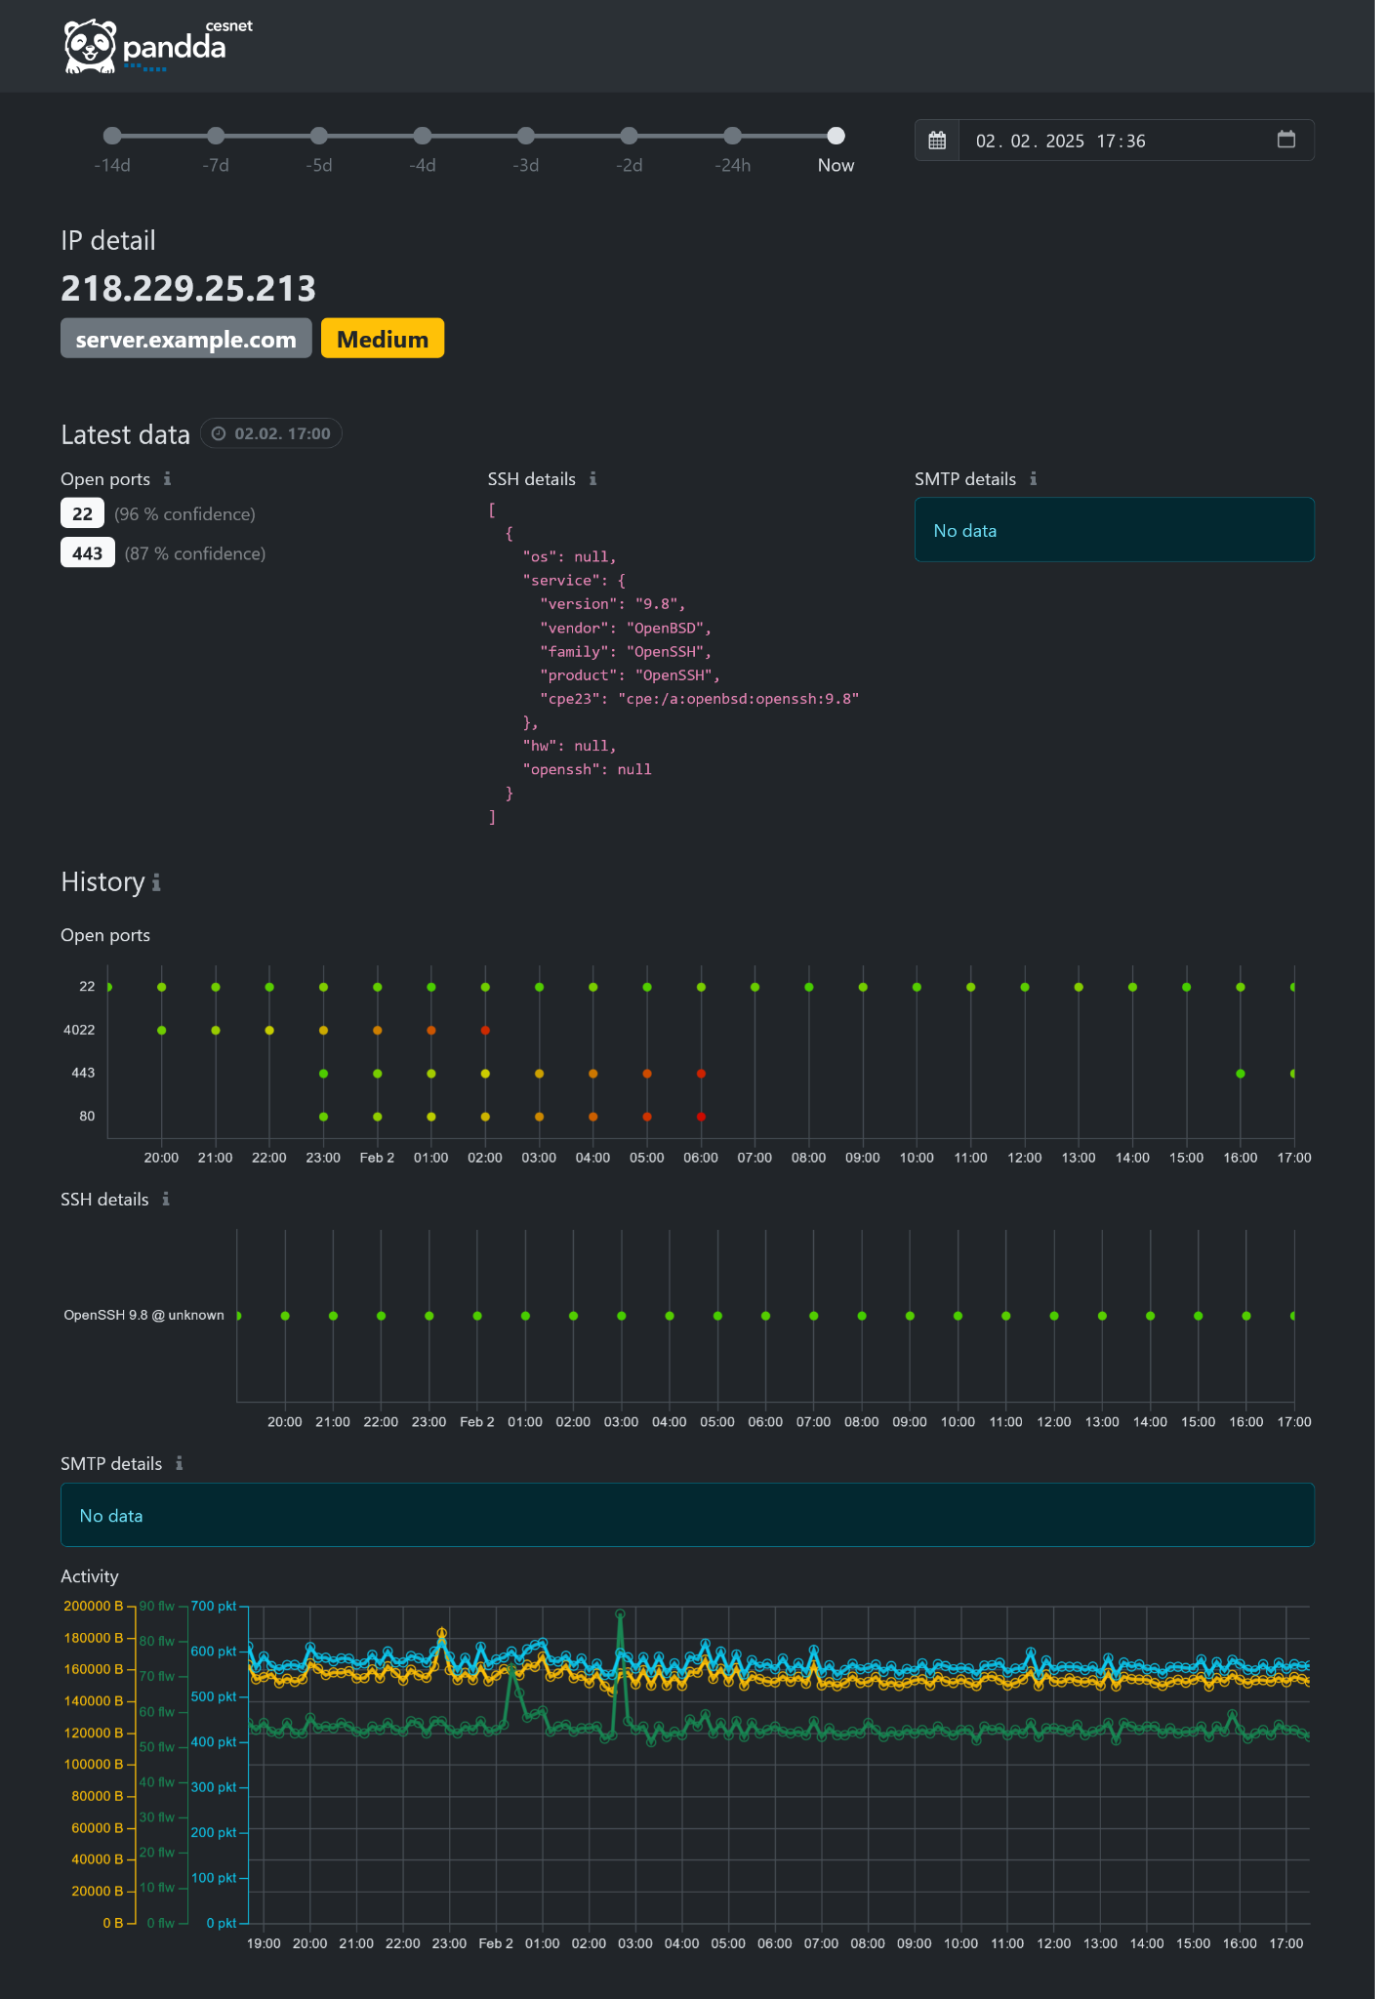Jump to the -3d timeline point

point(526,136)
